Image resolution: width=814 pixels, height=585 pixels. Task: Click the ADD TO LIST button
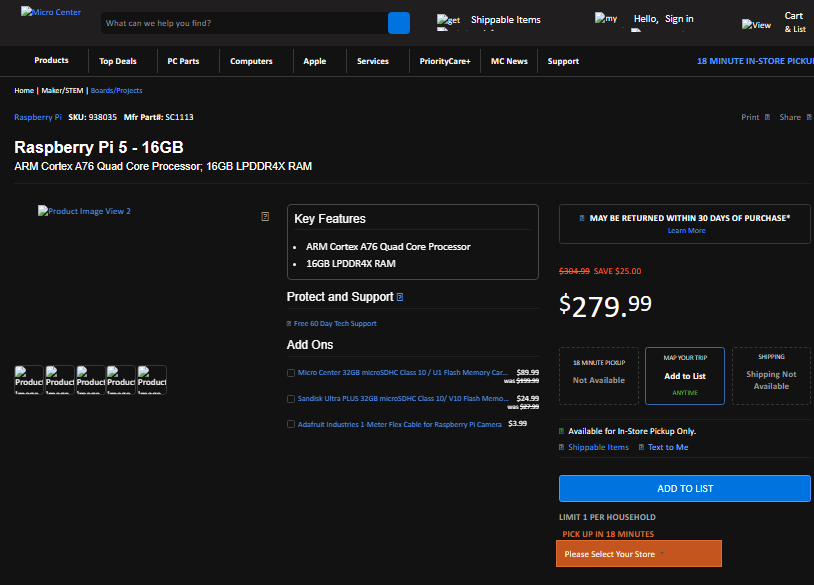[685, 488]
